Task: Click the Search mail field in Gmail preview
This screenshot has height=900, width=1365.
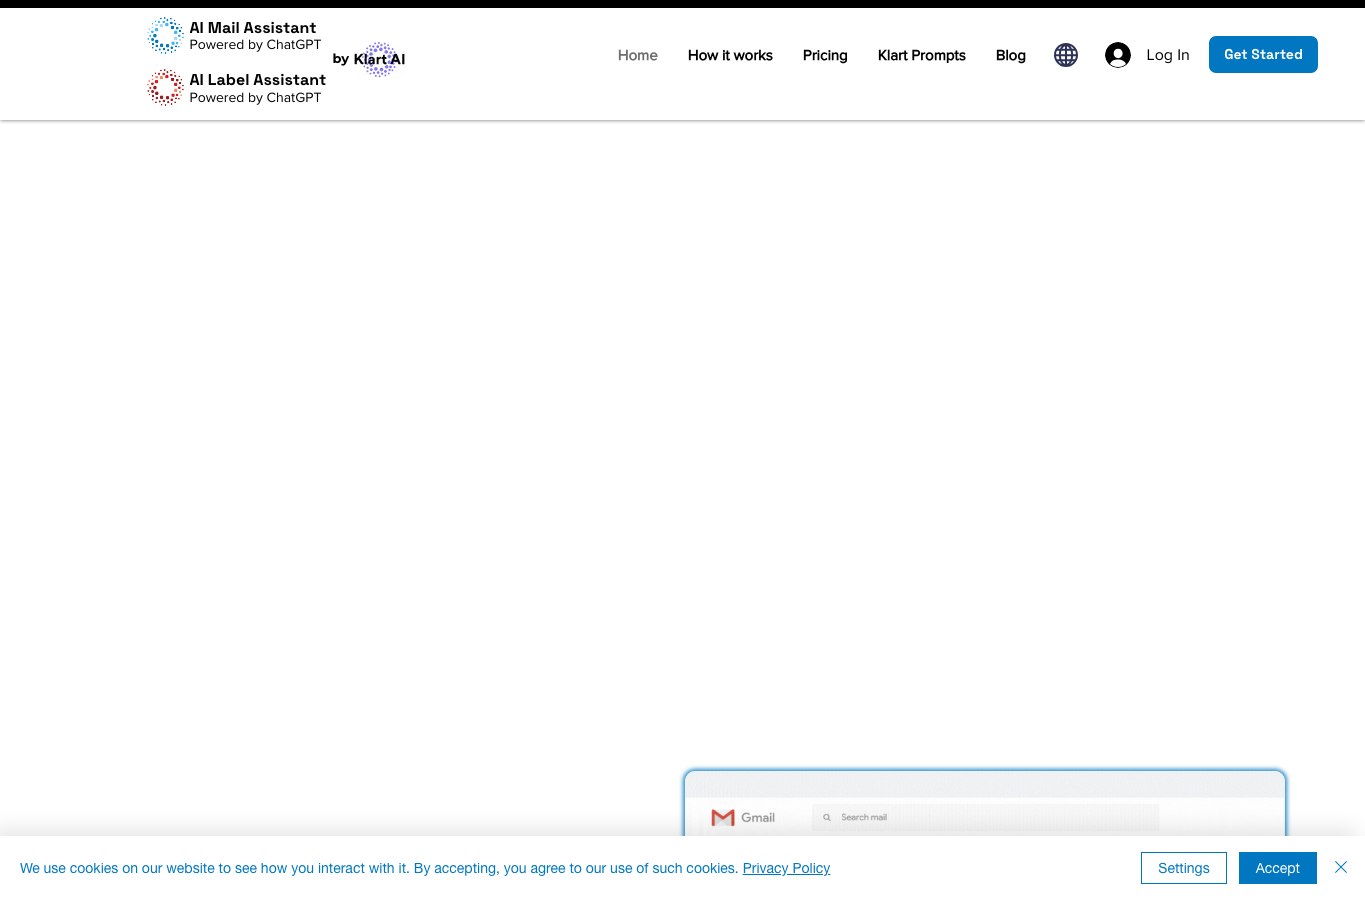Action: pos(985,817)
